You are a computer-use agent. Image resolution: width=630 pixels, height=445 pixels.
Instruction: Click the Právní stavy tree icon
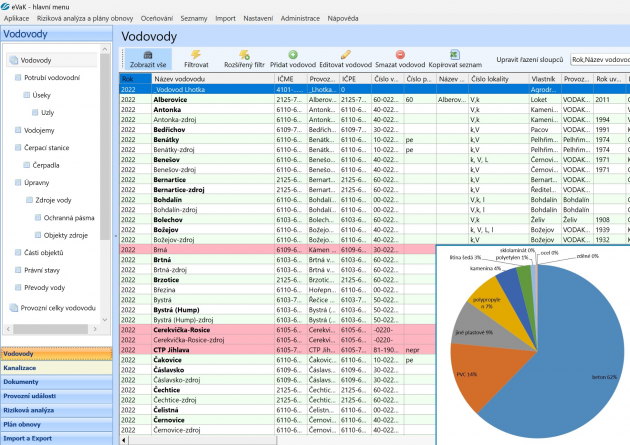18,270
